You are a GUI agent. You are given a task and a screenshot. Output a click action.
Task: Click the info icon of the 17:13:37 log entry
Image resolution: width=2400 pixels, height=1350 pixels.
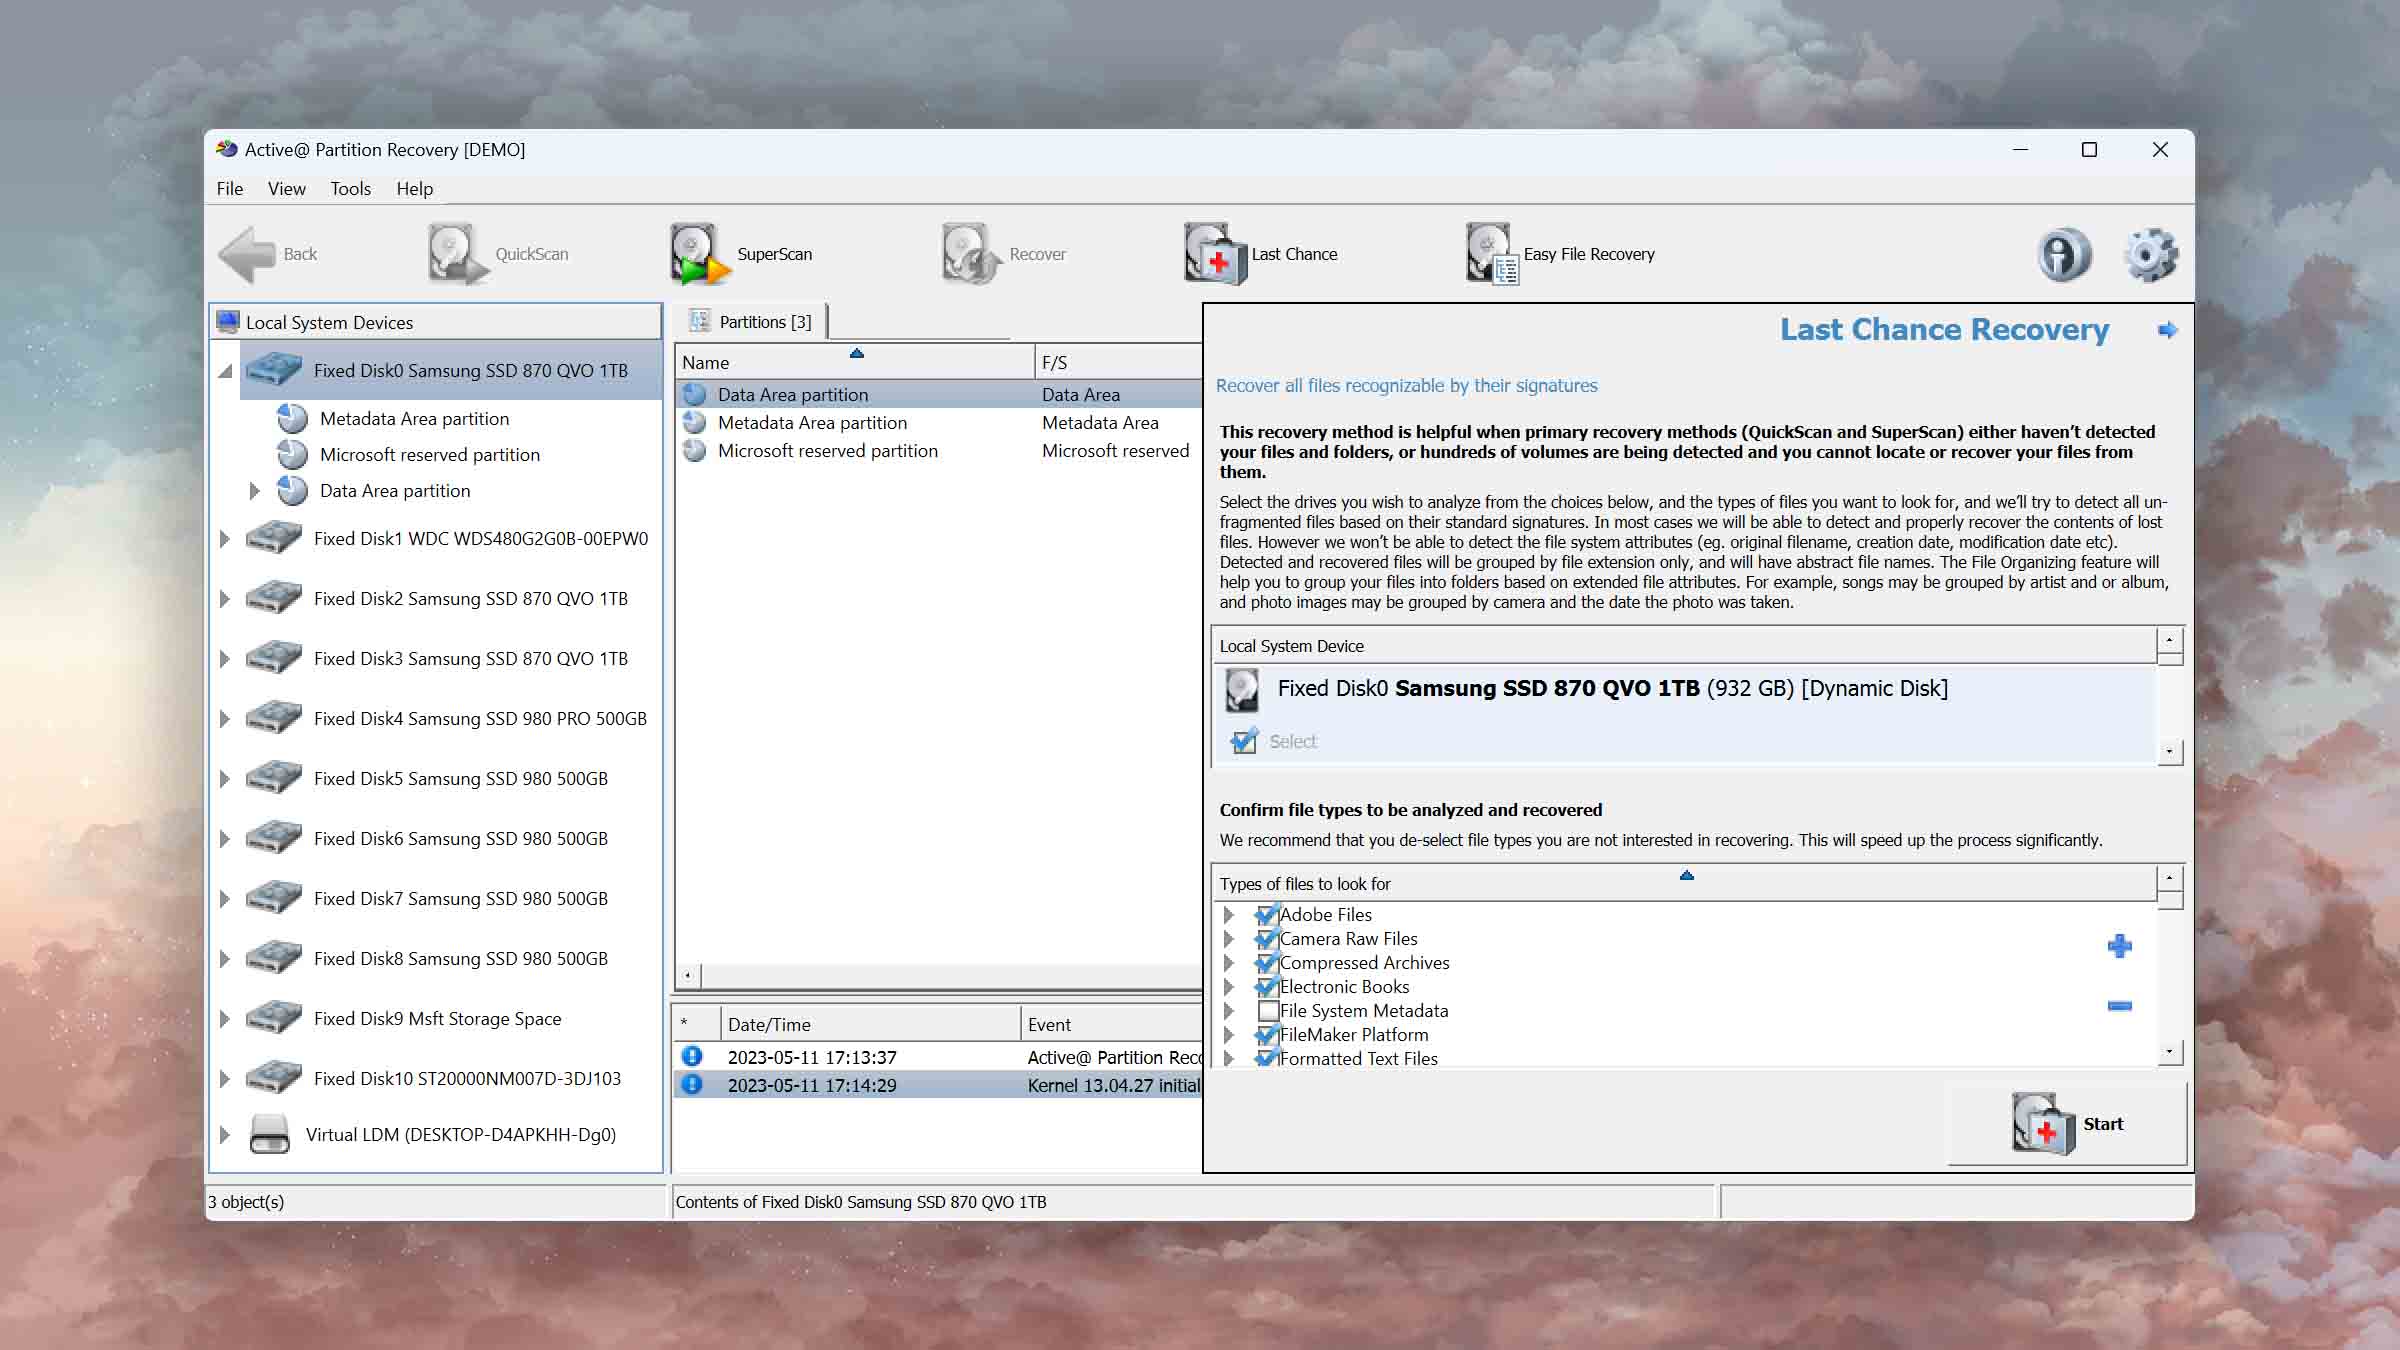point(692,1056)
